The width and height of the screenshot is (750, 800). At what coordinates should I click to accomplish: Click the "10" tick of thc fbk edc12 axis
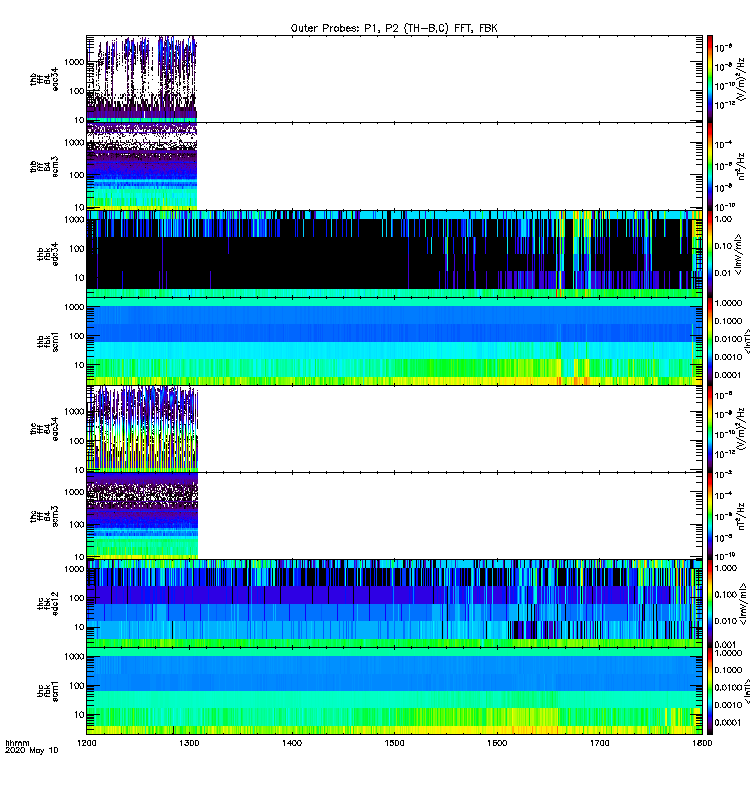(x=79, y=628)
